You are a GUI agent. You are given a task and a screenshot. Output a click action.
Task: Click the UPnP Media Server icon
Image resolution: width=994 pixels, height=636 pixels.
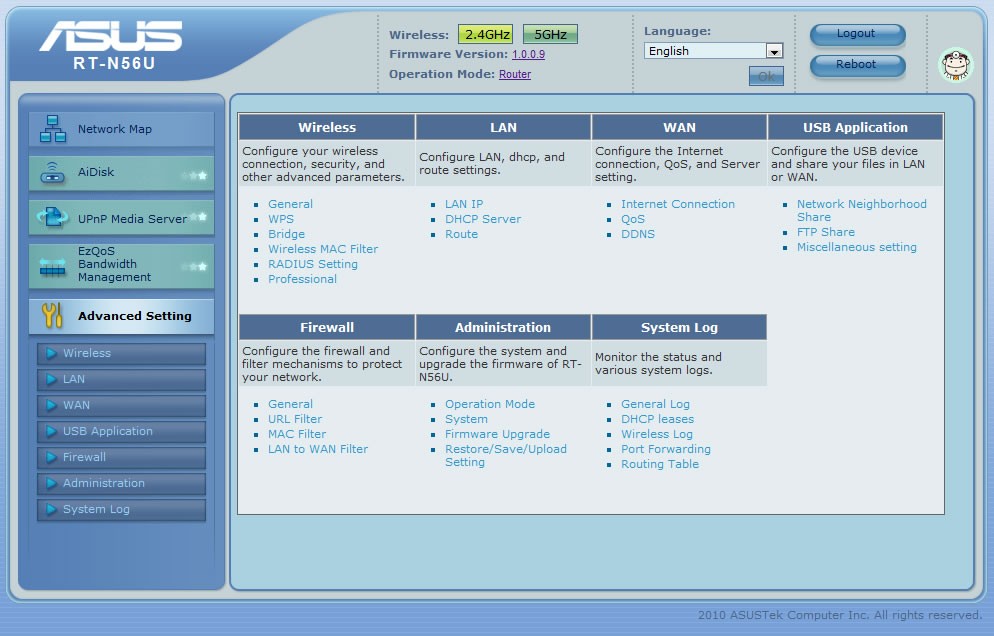coord(52,217)
